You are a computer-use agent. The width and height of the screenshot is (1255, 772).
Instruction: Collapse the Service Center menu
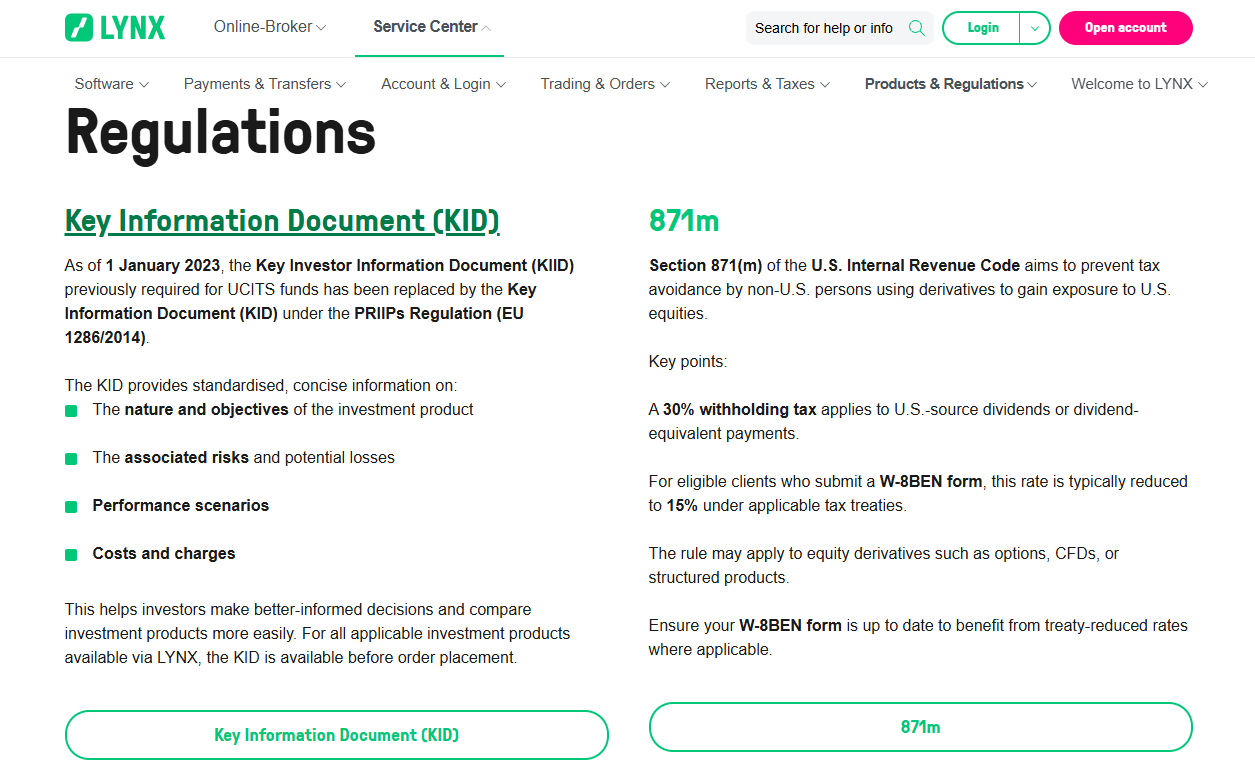[x=432, y=27]
